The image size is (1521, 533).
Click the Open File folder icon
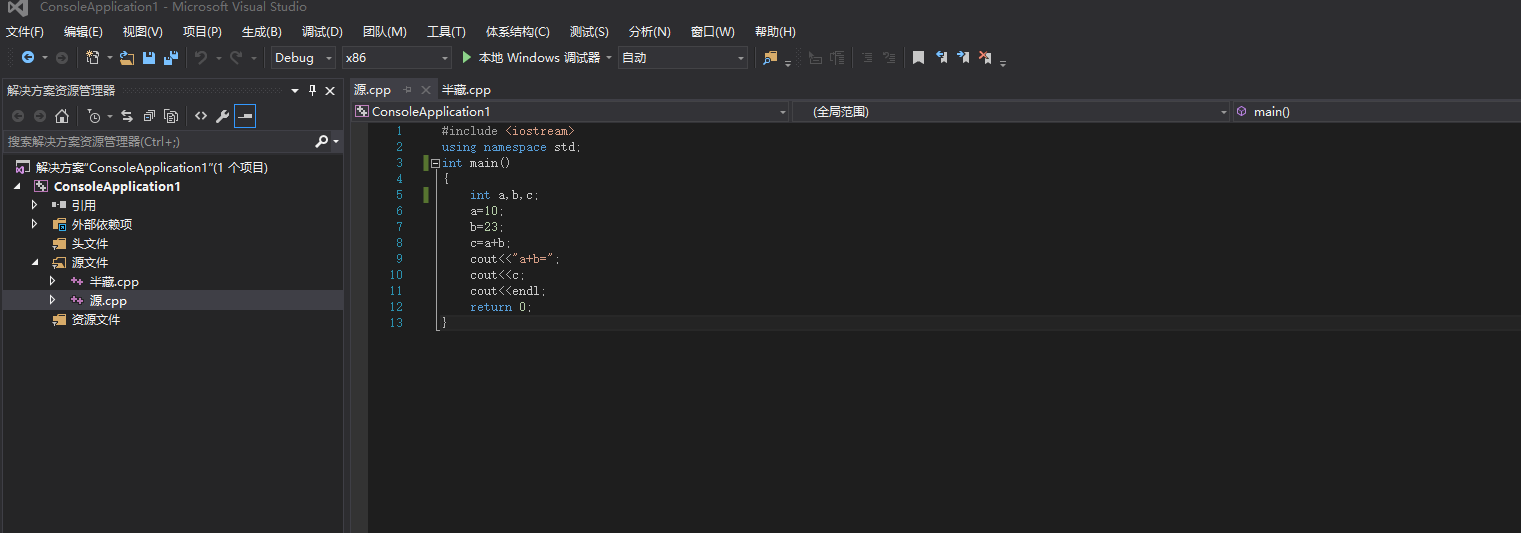pos(127,58)
